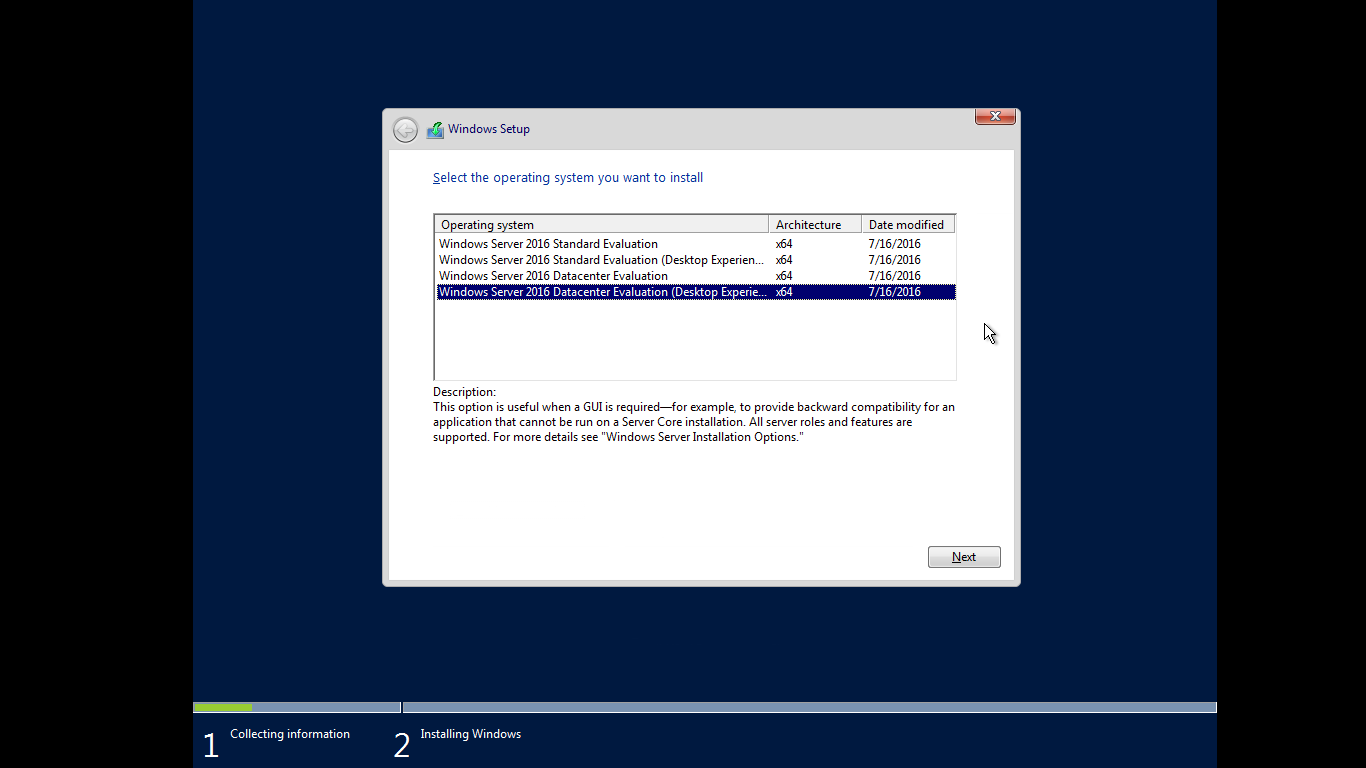
Task: Click the Installing Windows step label
Action: click(x=471, y=734)
